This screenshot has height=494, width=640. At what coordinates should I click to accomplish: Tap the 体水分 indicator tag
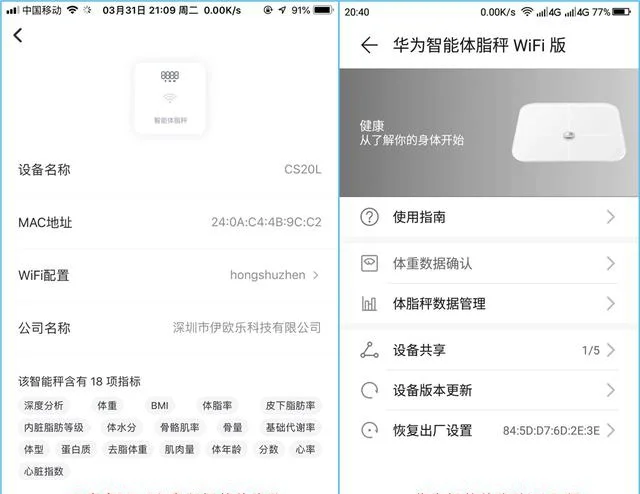point(121,427)
